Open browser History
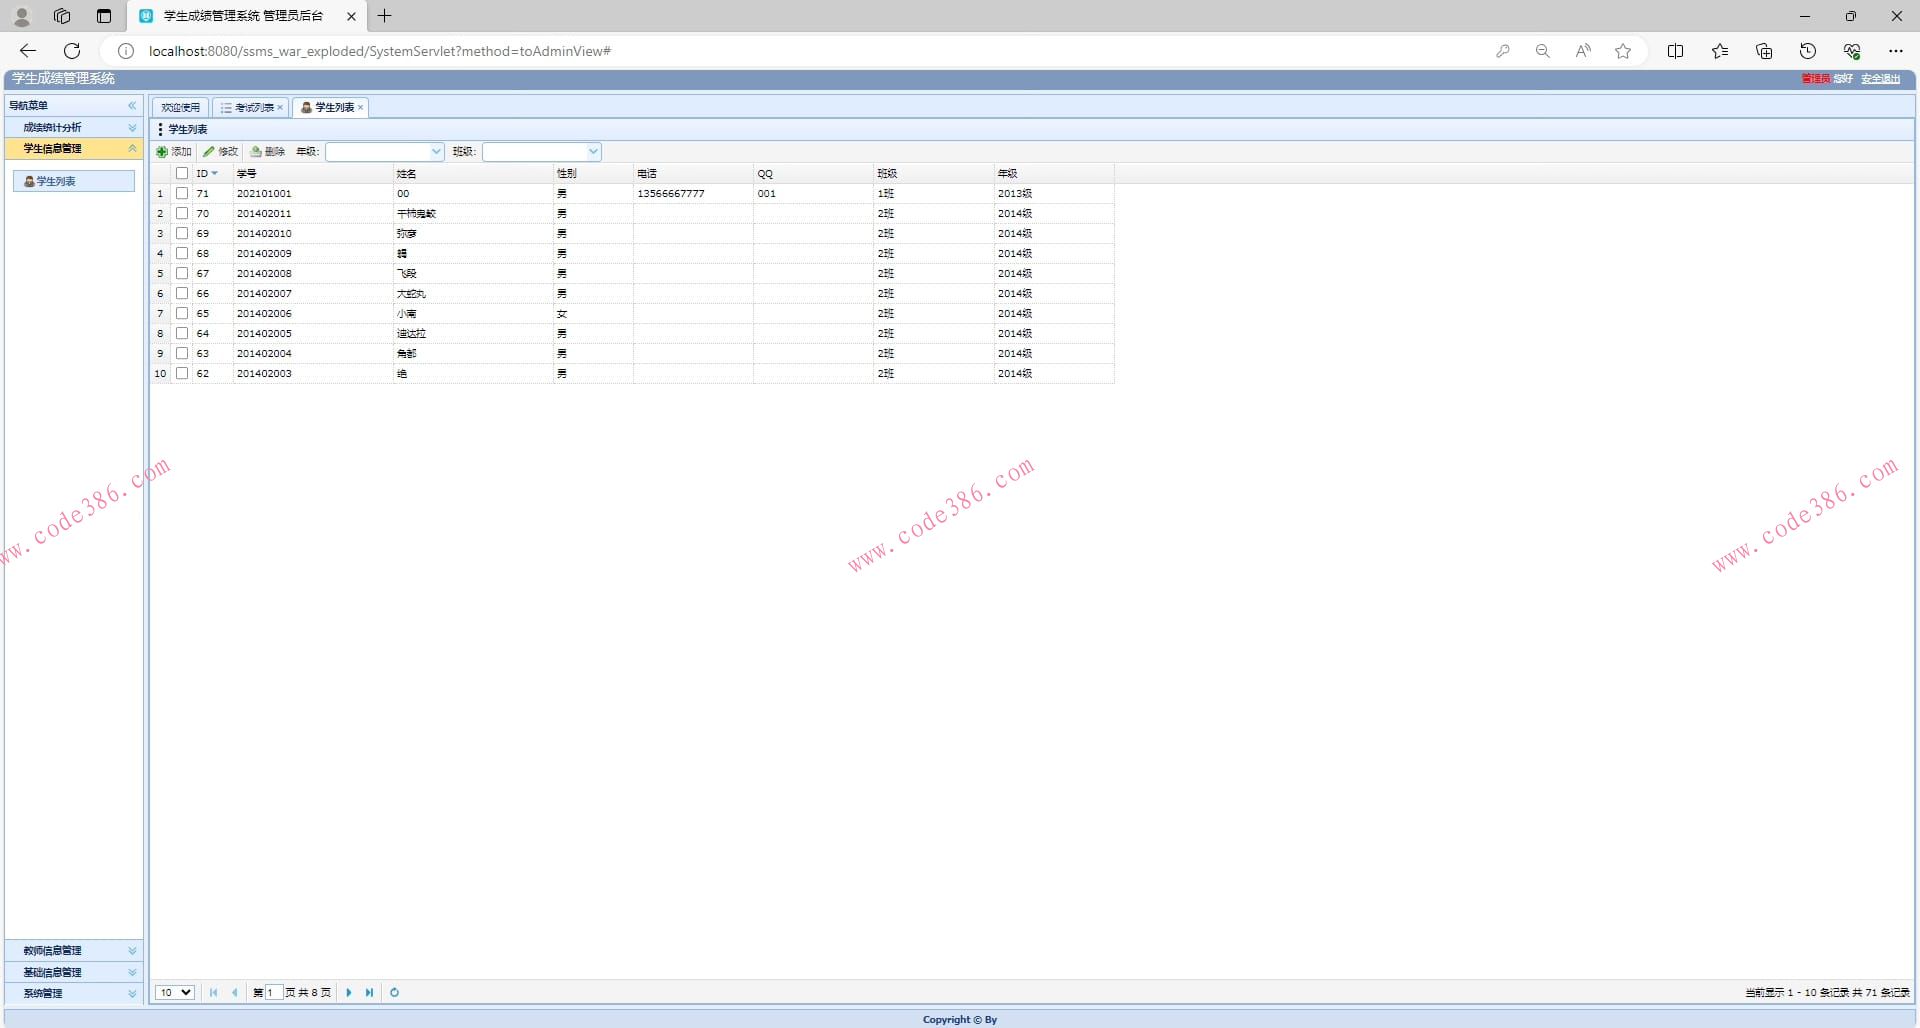Screen dimensions: 1920x1028 click(1808, 51)
